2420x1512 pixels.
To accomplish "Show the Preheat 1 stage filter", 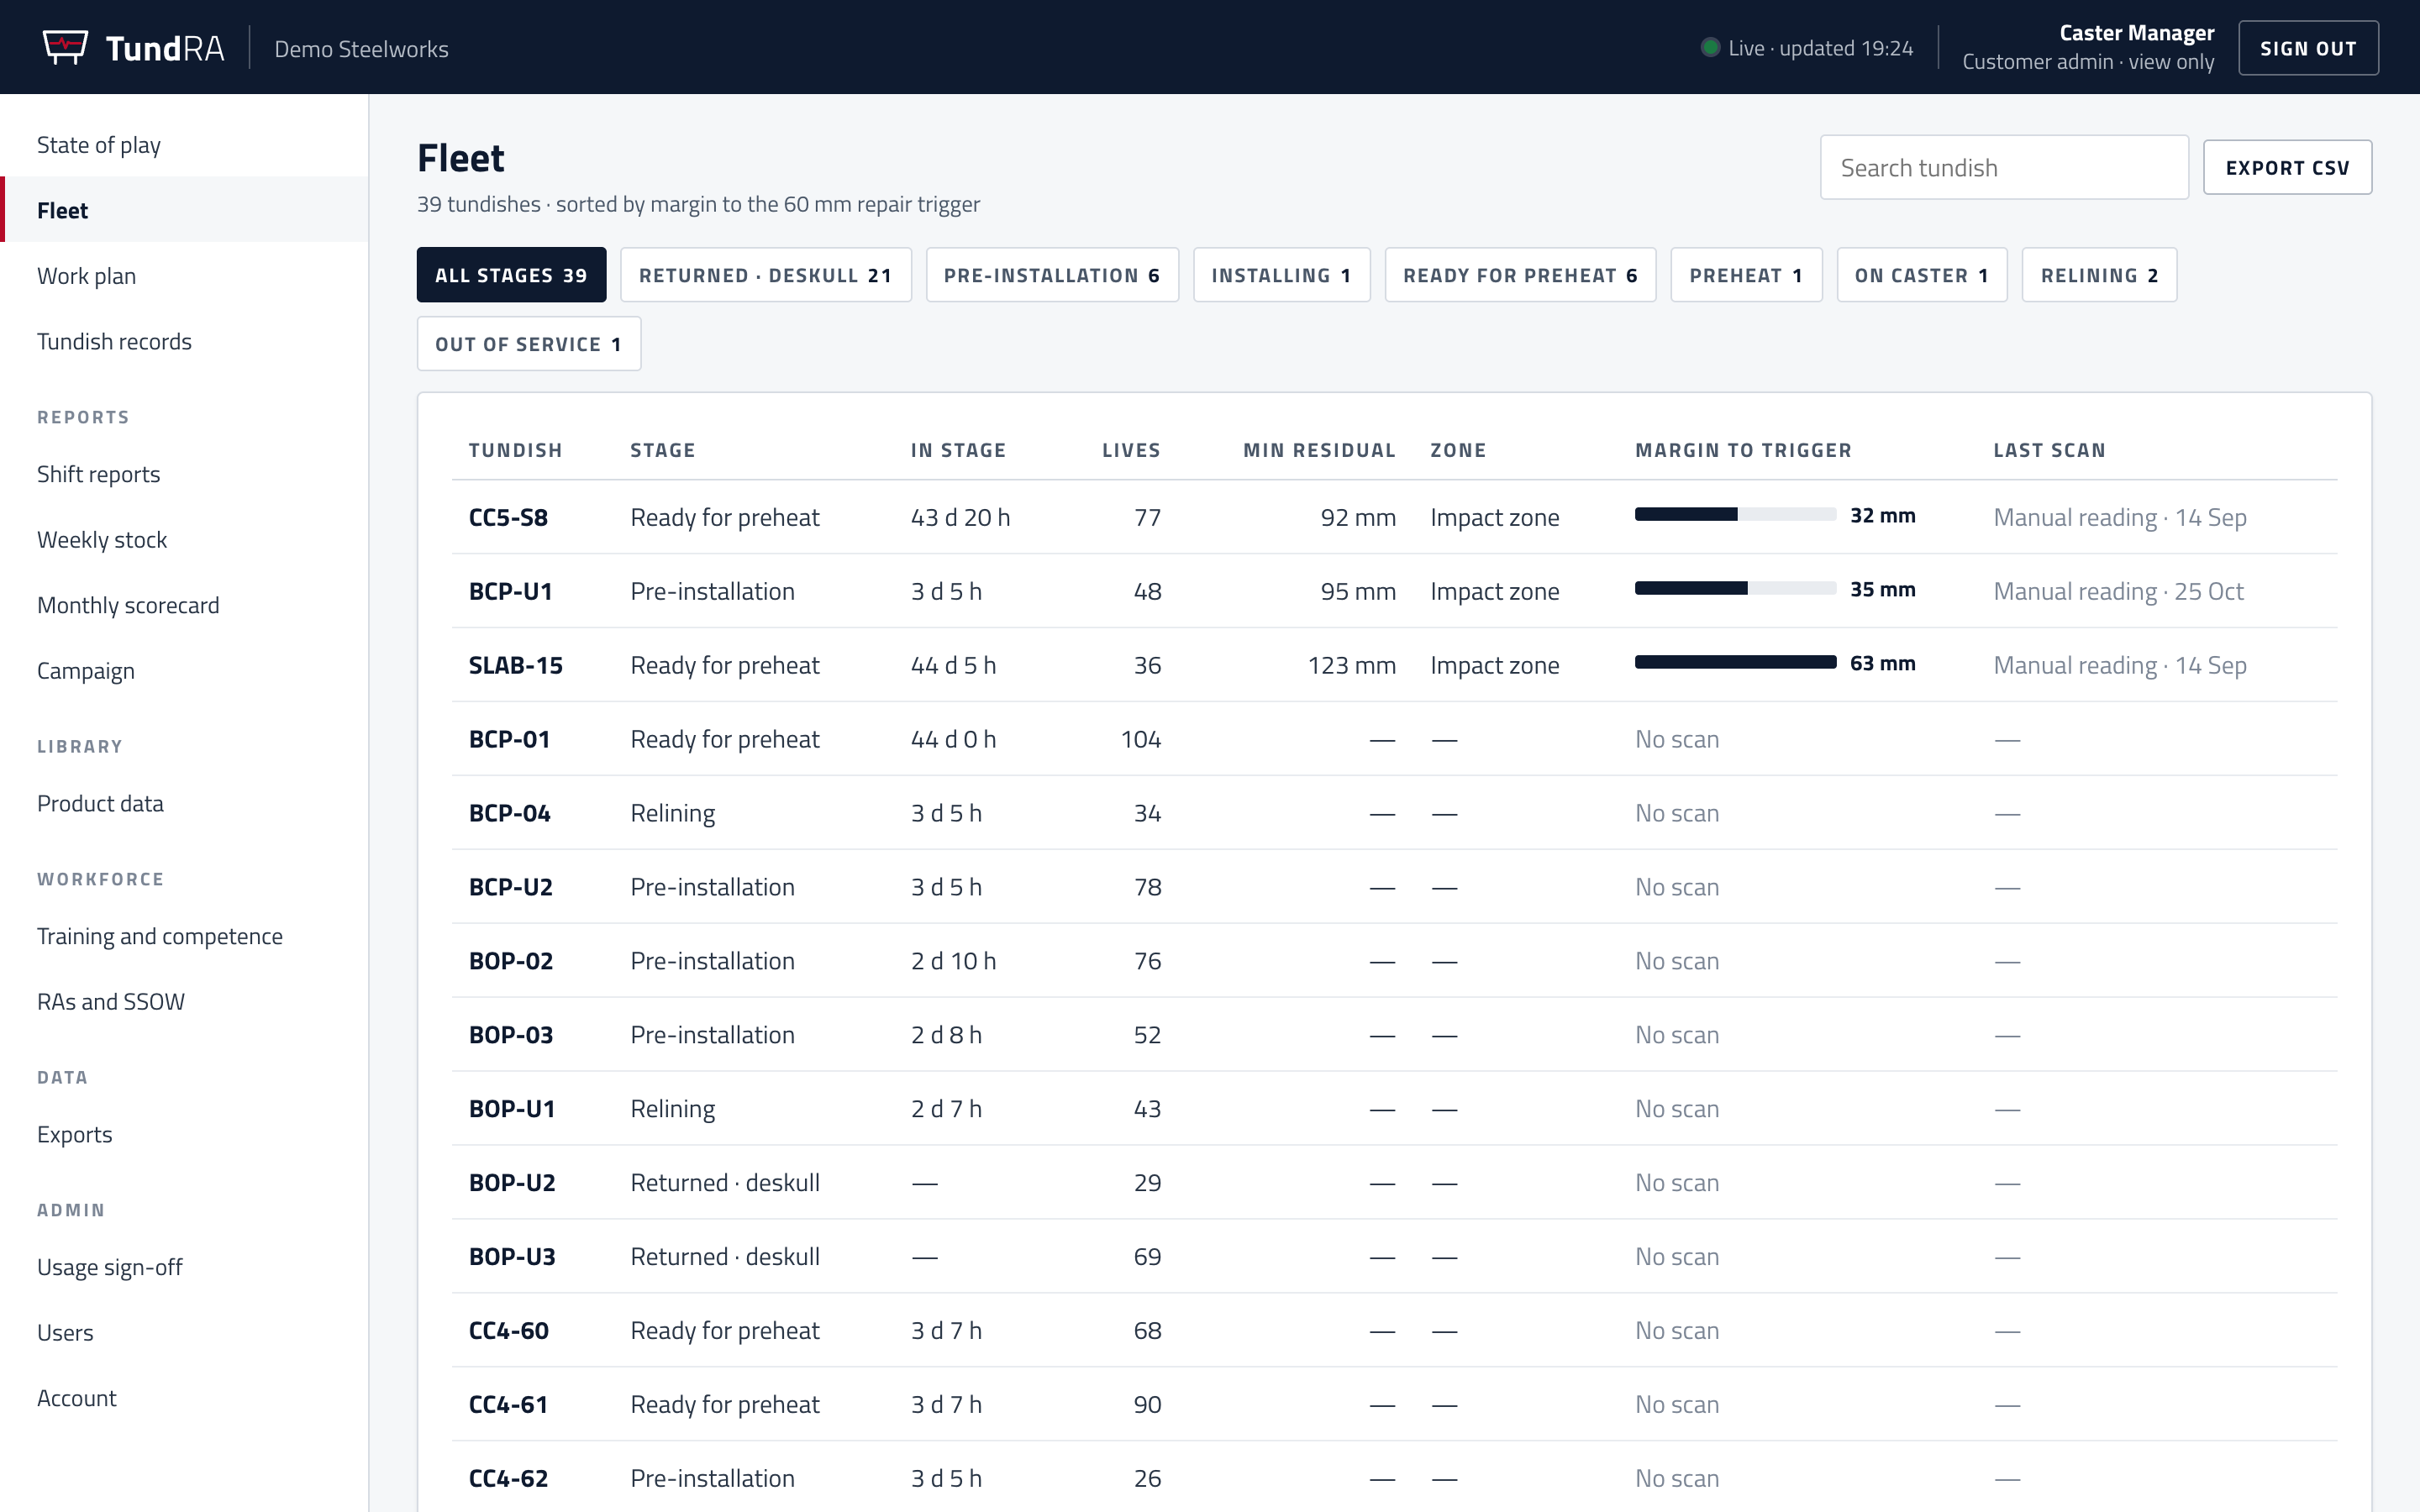I will click(x=1746, y=275).
